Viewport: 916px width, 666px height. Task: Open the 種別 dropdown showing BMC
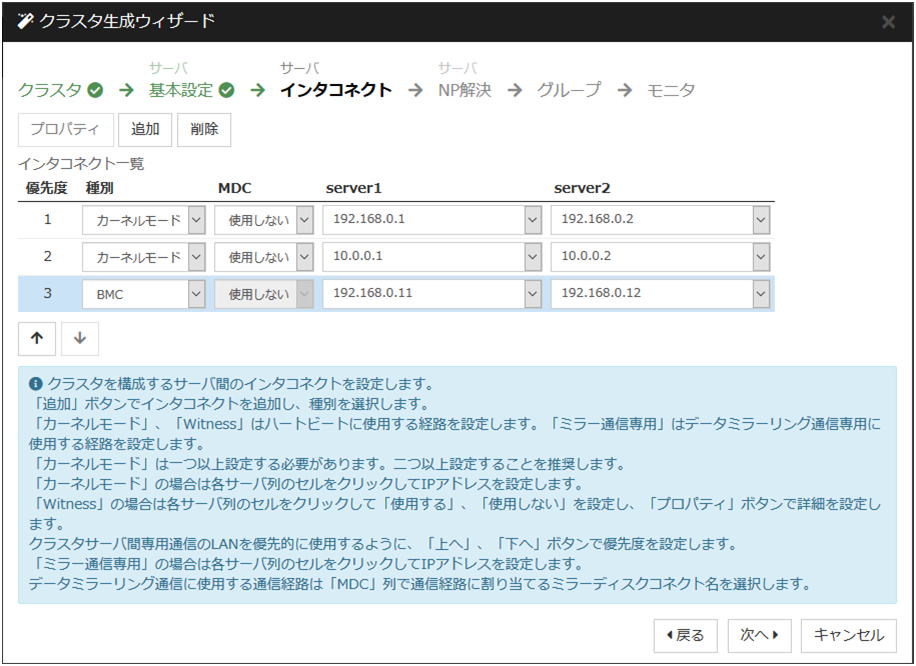(x=196, y=295)
